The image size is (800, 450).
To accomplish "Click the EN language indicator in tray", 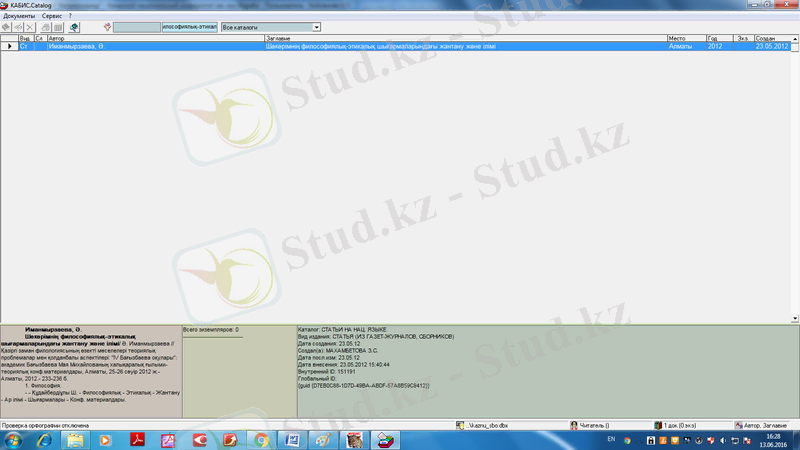I will [611, 439].
